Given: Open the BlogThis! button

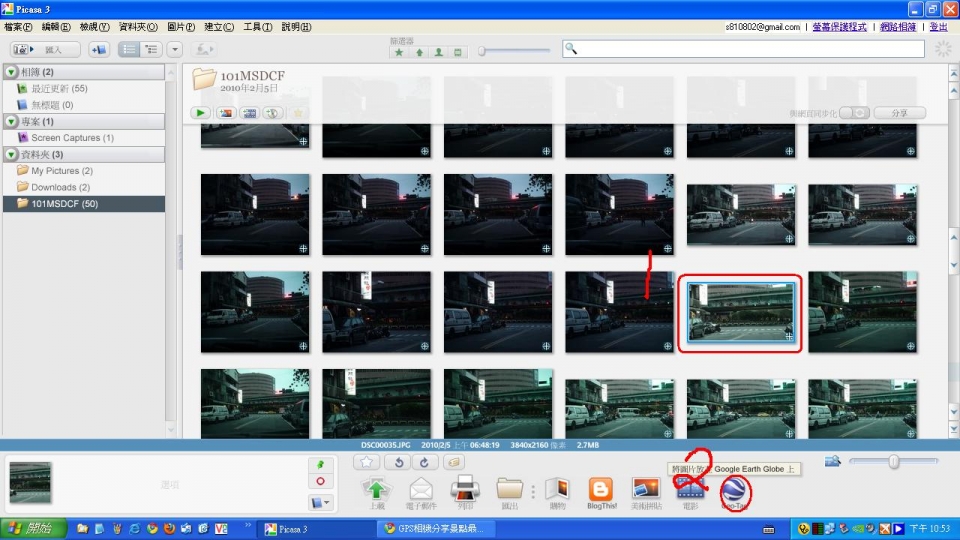Looking at the screenshot, I should pyautogui.click(x=600, y=490).
